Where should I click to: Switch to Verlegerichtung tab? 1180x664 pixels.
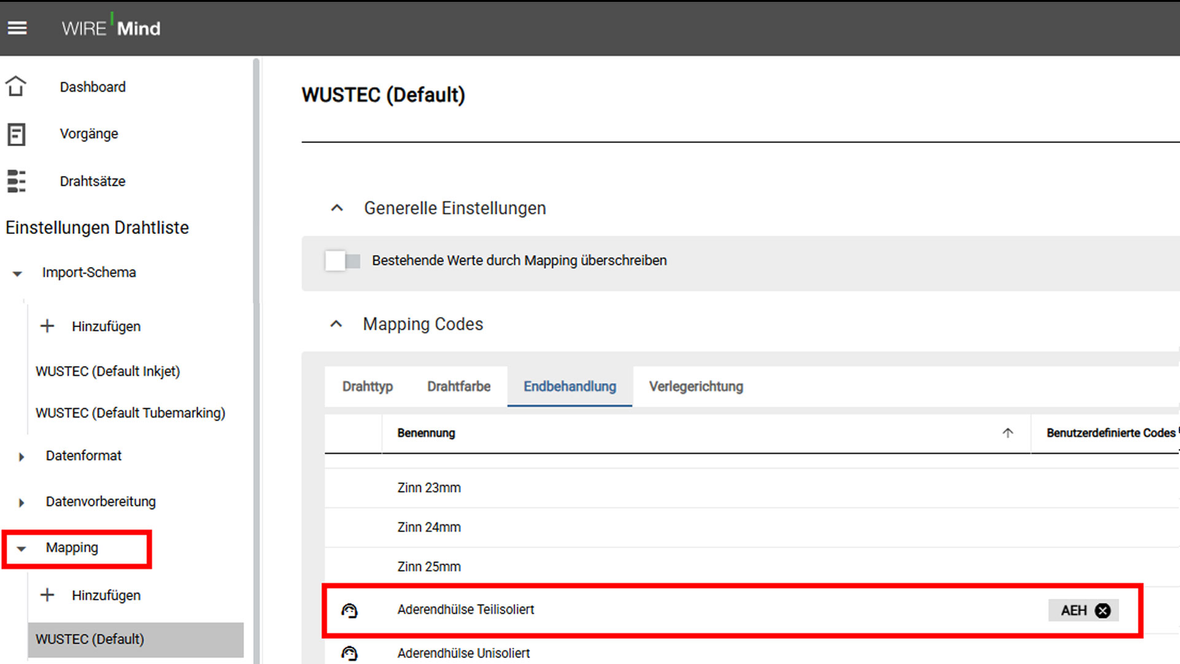(696, 386)
